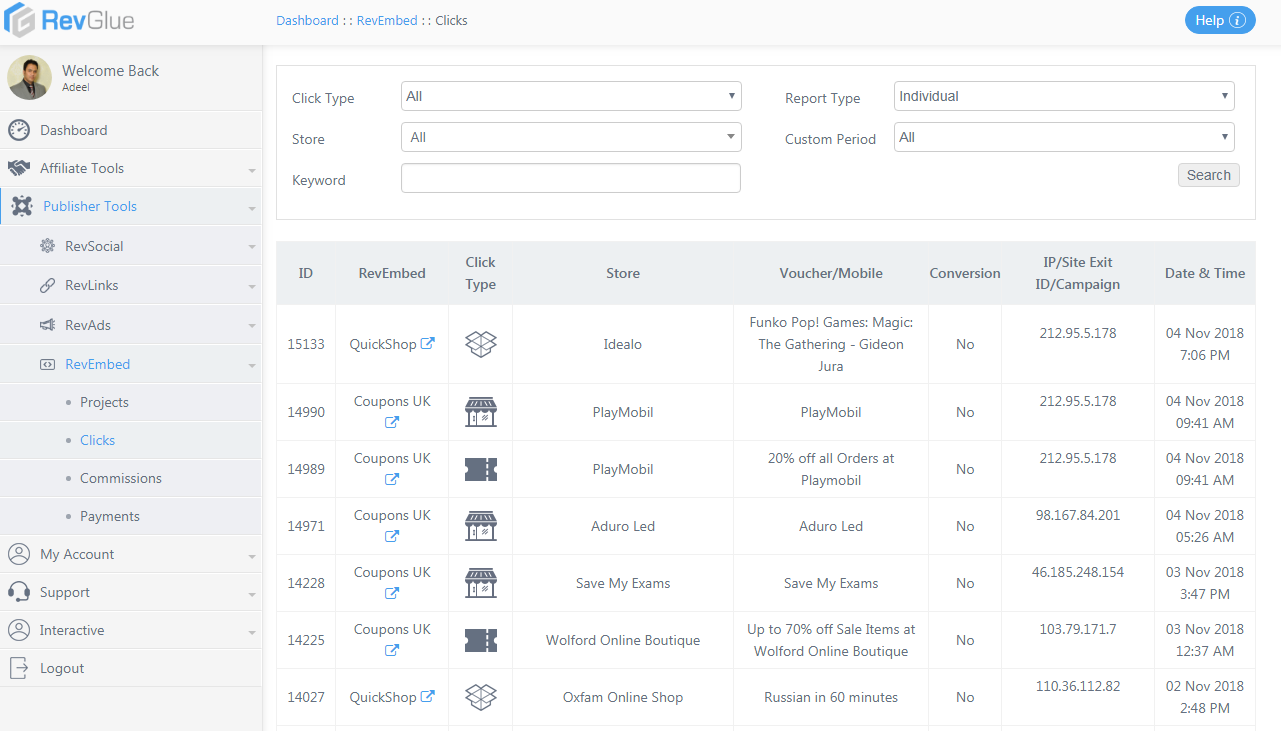Select Logout menu item
Image resolution: width=1281 pixels, height=731 pixels.
click(x=62, y=668)
